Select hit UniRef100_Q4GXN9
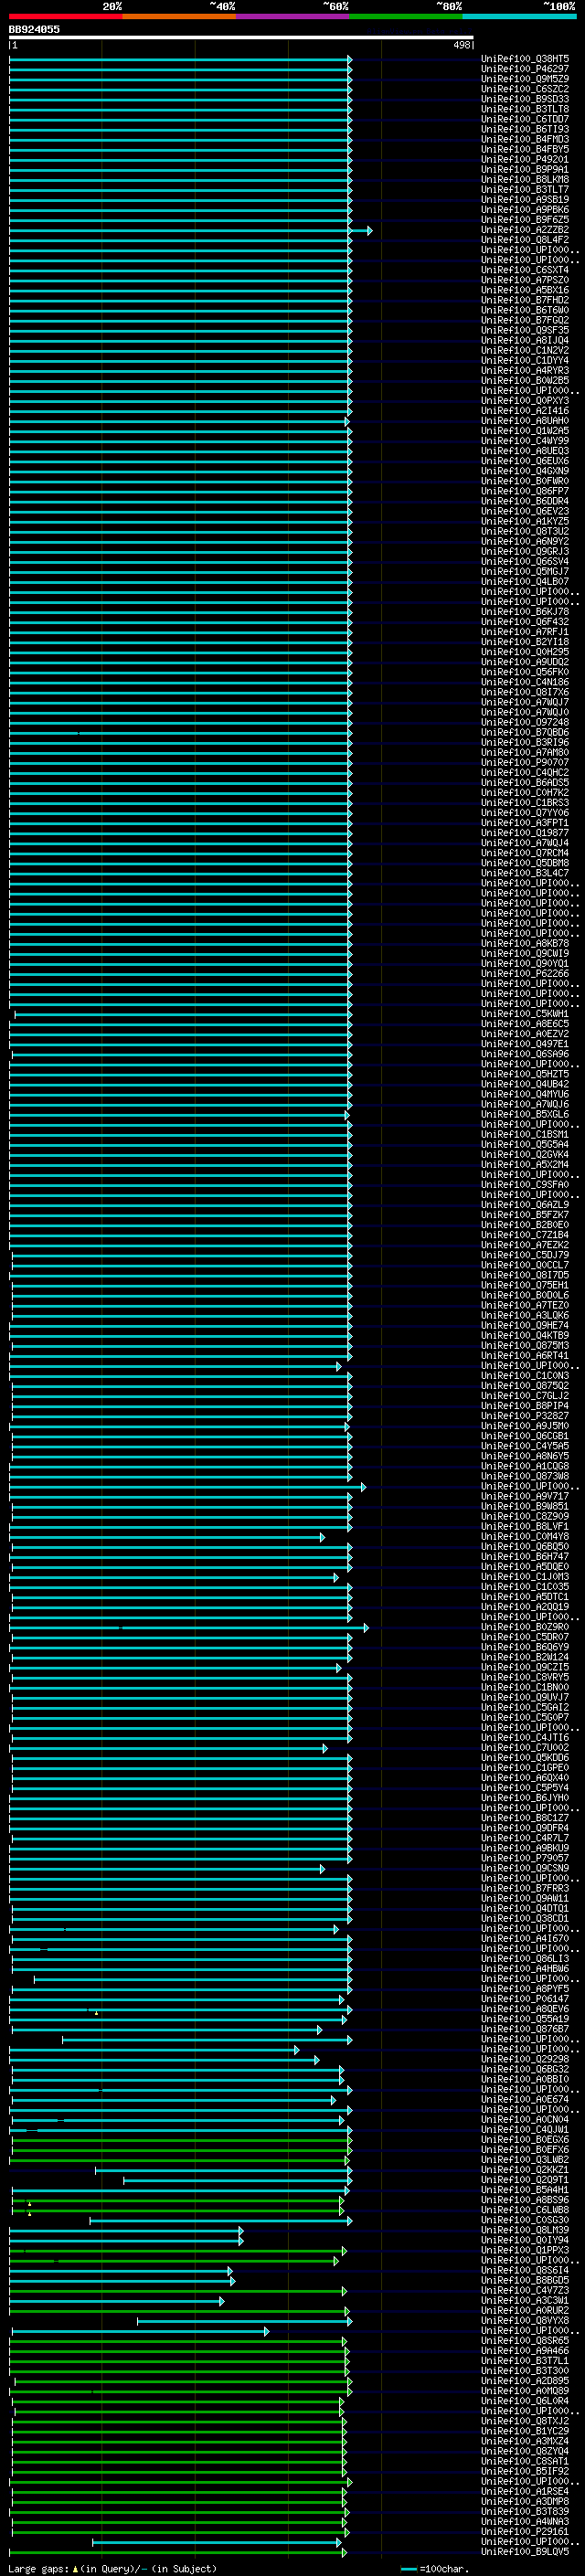Screen dimensions: 585x2576 point(525,471)
